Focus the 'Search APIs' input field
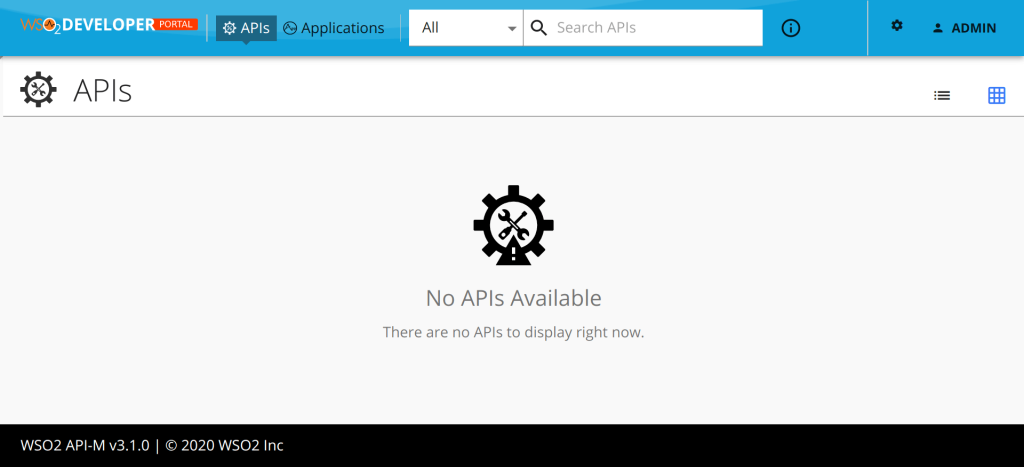The width and height of the screenshot is (1024, 467). 655,28
